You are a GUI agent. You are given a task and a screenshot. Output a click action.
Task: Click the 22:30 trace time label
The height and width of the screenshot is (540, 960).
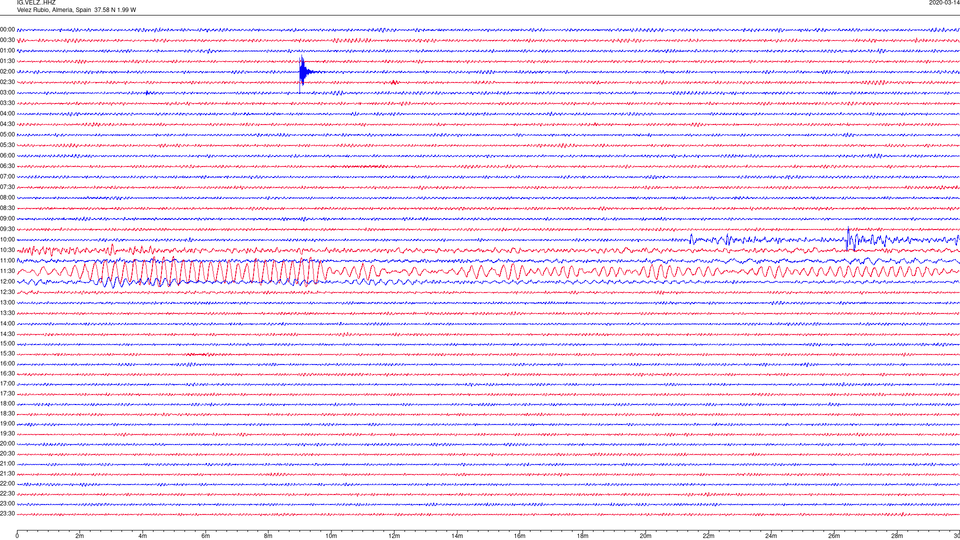tap(7, 494)
